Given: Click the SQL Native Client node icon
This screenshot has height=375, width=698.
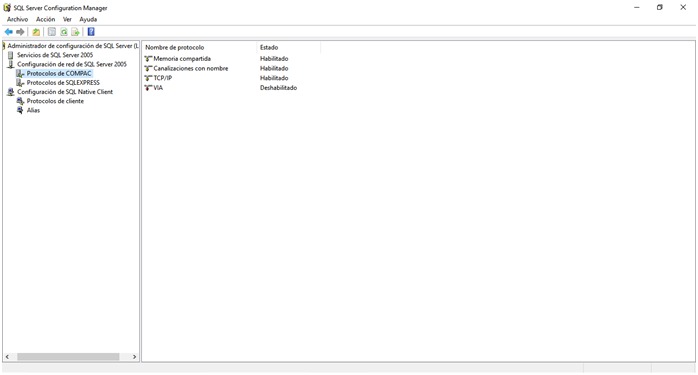Looking at the screenshot, I should tap(11, 92).
